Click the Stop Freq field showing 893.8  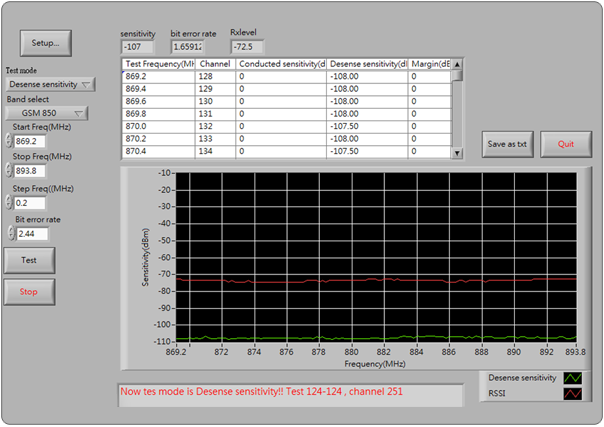point(30,171)
